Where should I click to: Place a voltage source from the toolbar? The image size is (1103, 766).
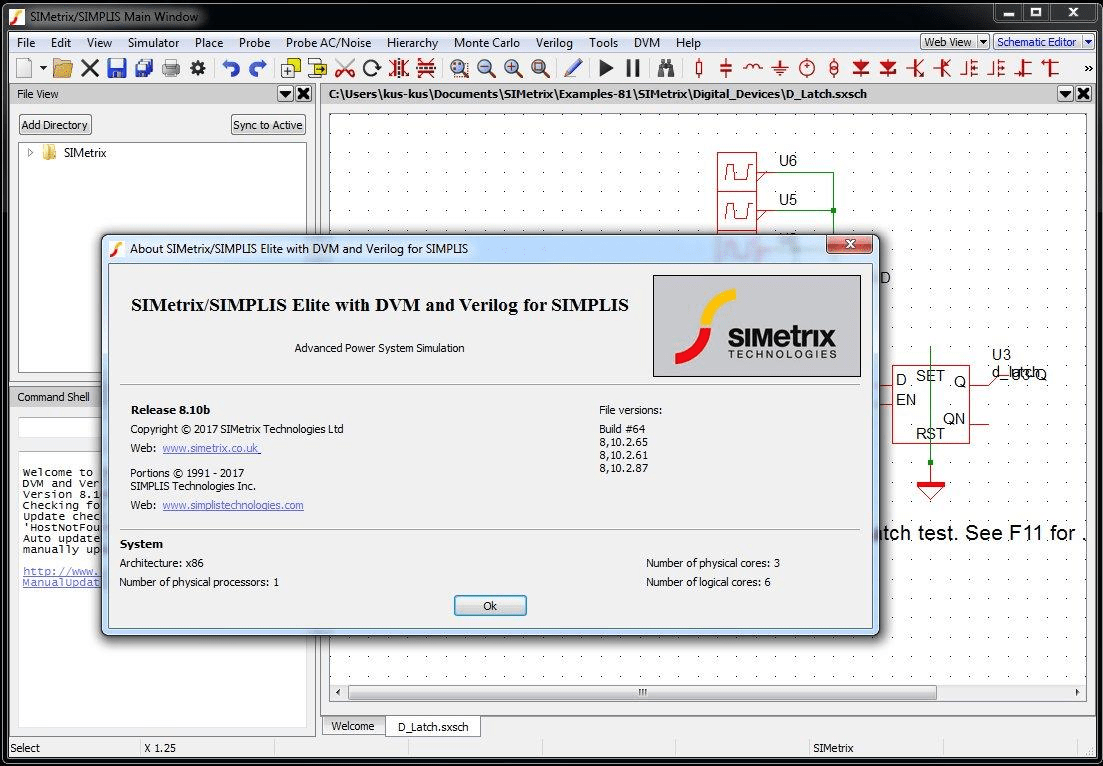tap(807, 68)
